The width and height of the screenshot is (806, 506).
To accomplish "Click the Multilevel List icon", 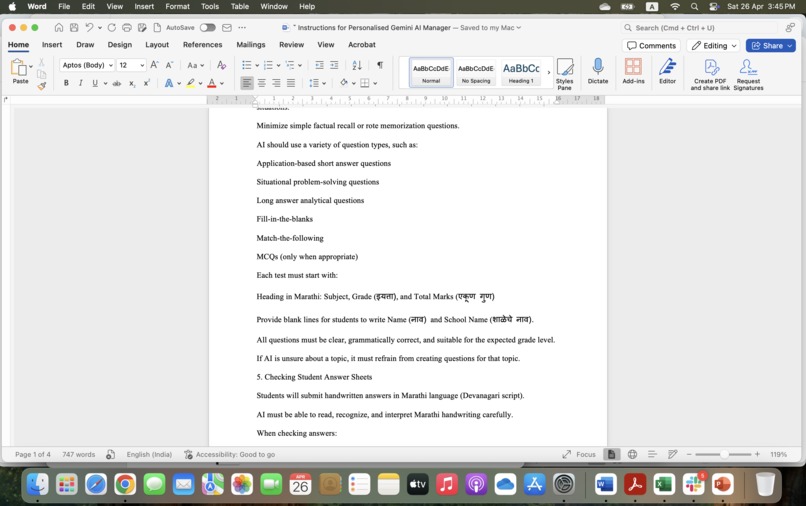I will (x=290, y=65).
